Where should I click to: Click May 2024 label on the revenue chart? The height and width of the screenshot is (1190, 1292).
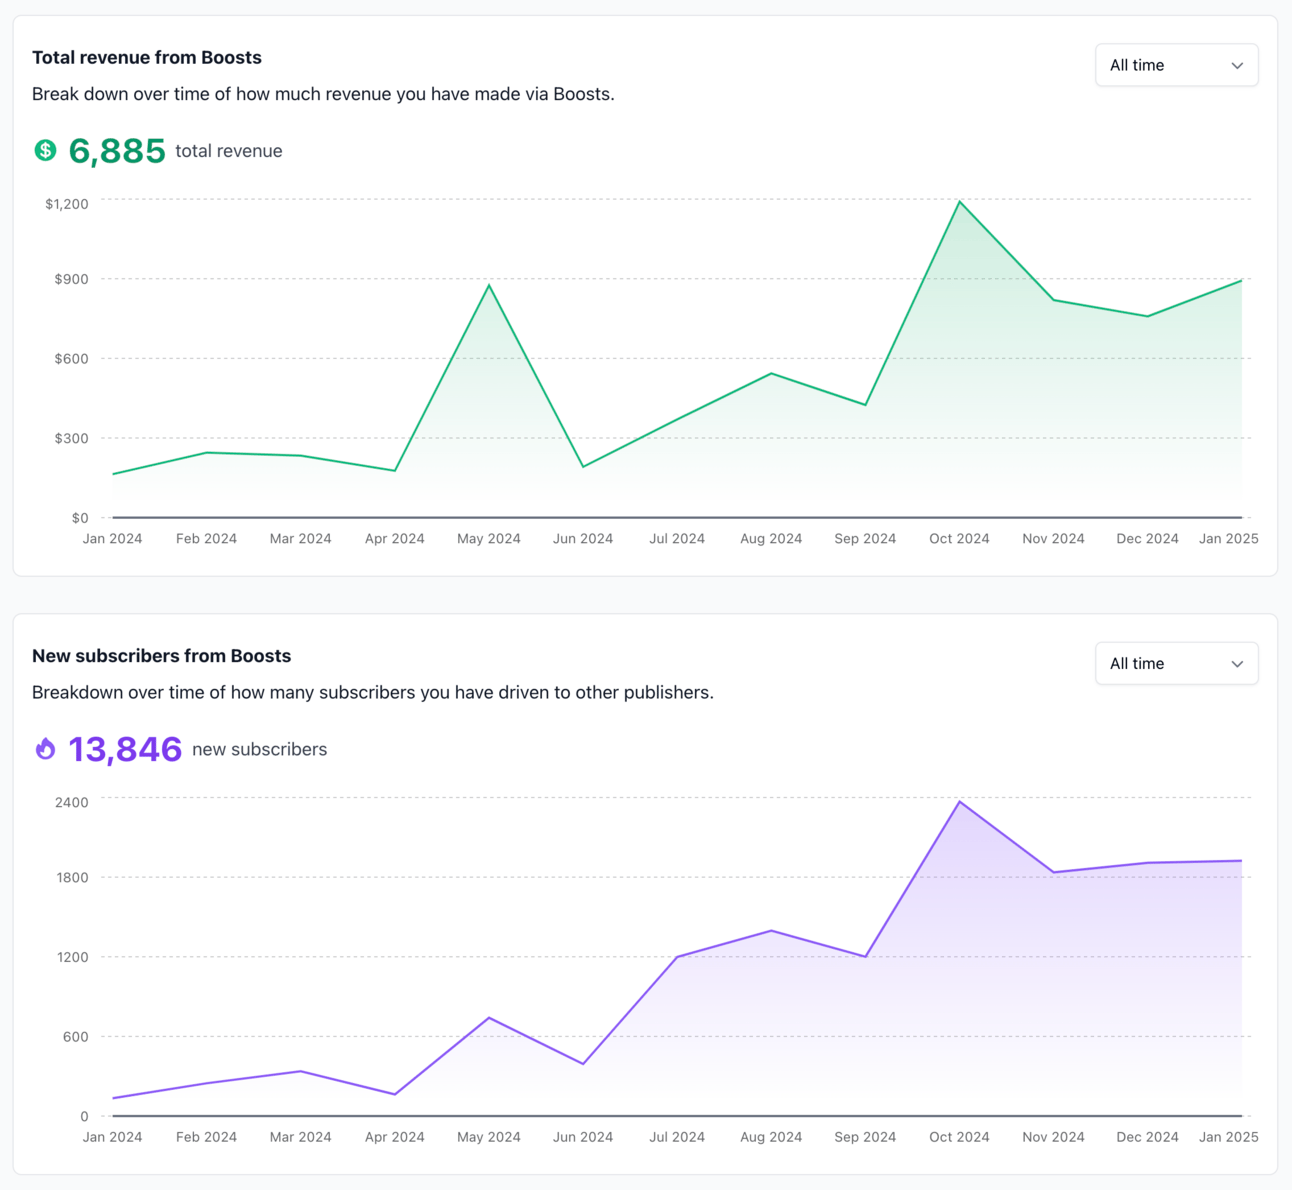(489, 538)
